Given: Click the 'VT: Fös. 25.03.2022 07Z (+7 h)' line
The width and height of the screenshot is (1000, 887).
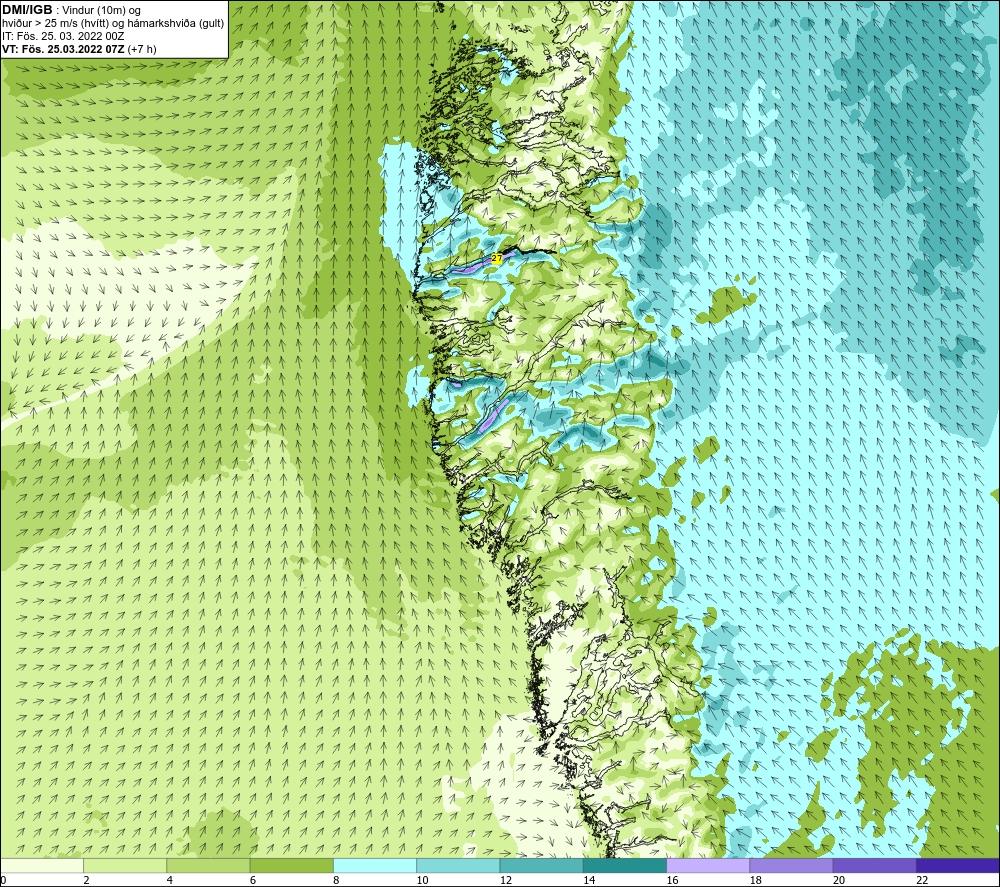Looking at the screenshot, I should pos(79,49).
